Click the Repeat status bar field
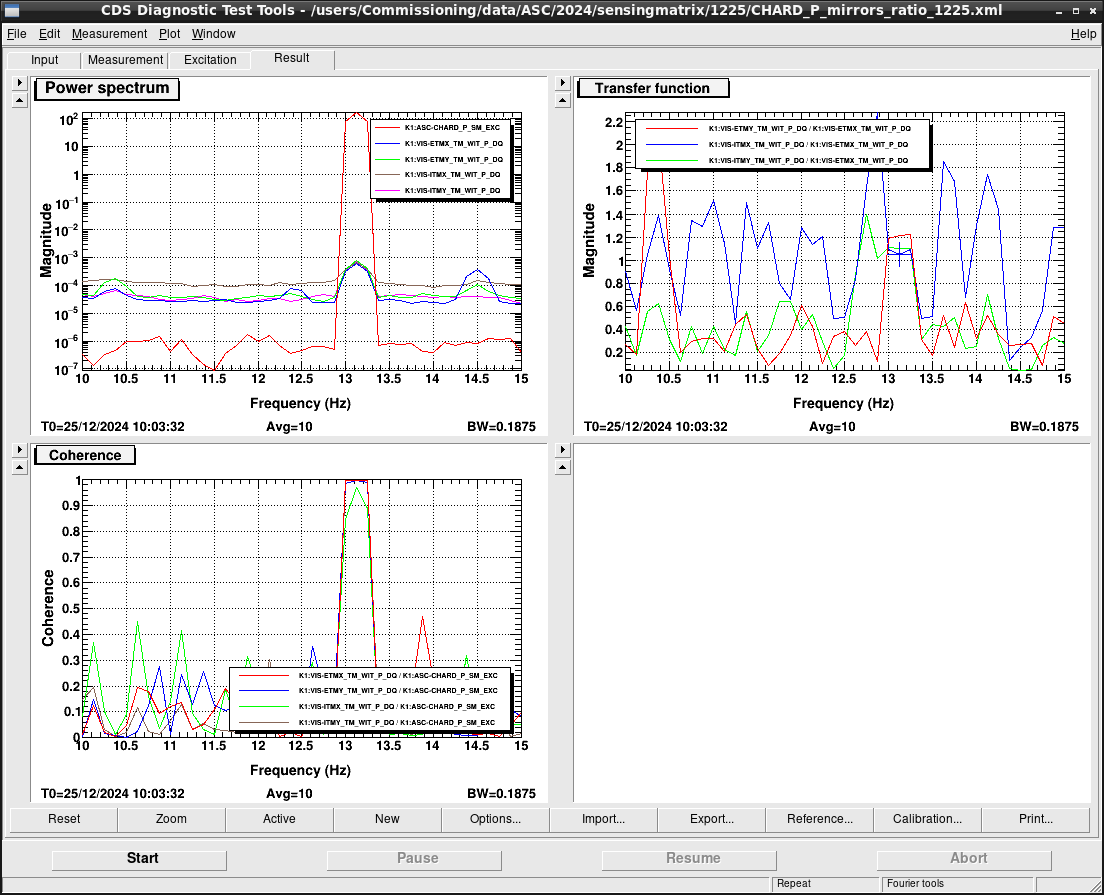 point(827,884)
